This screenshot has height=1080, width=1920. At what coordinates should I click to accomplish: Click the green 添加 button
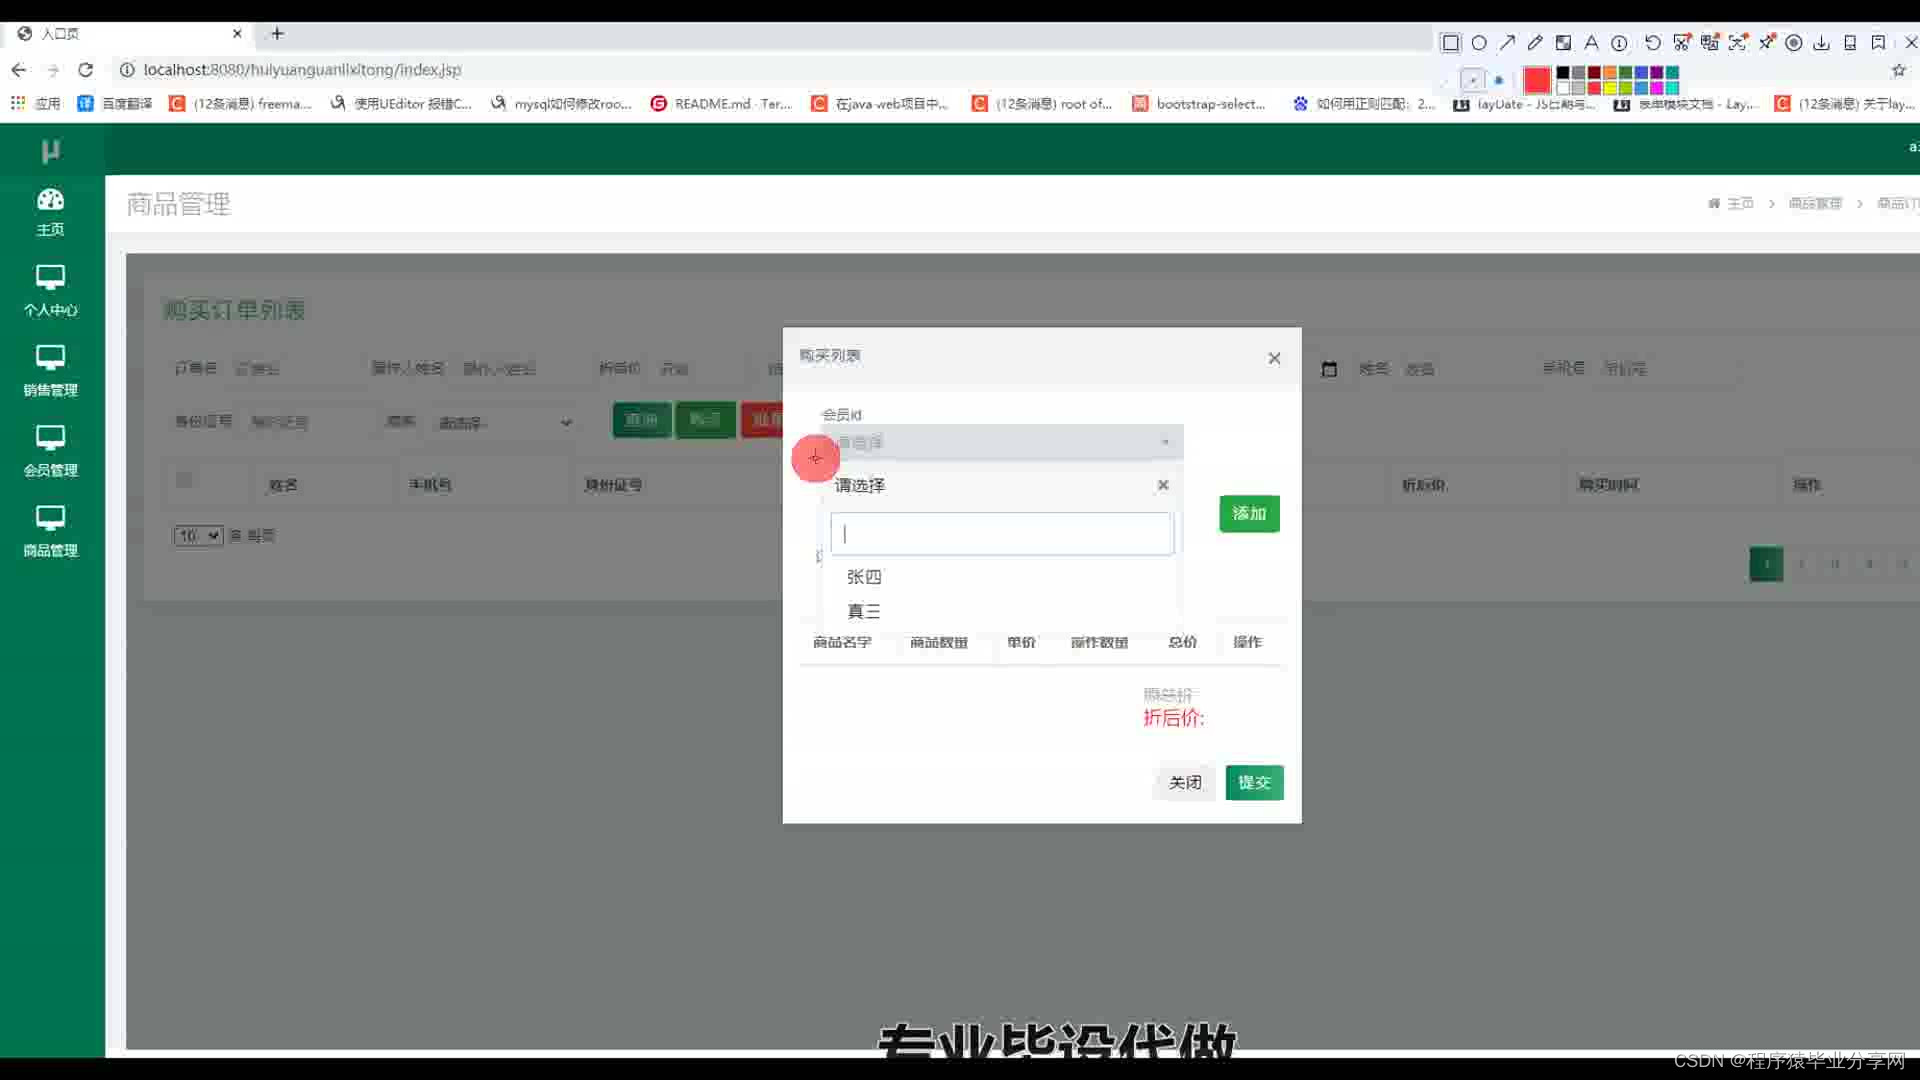point(1249,513)
